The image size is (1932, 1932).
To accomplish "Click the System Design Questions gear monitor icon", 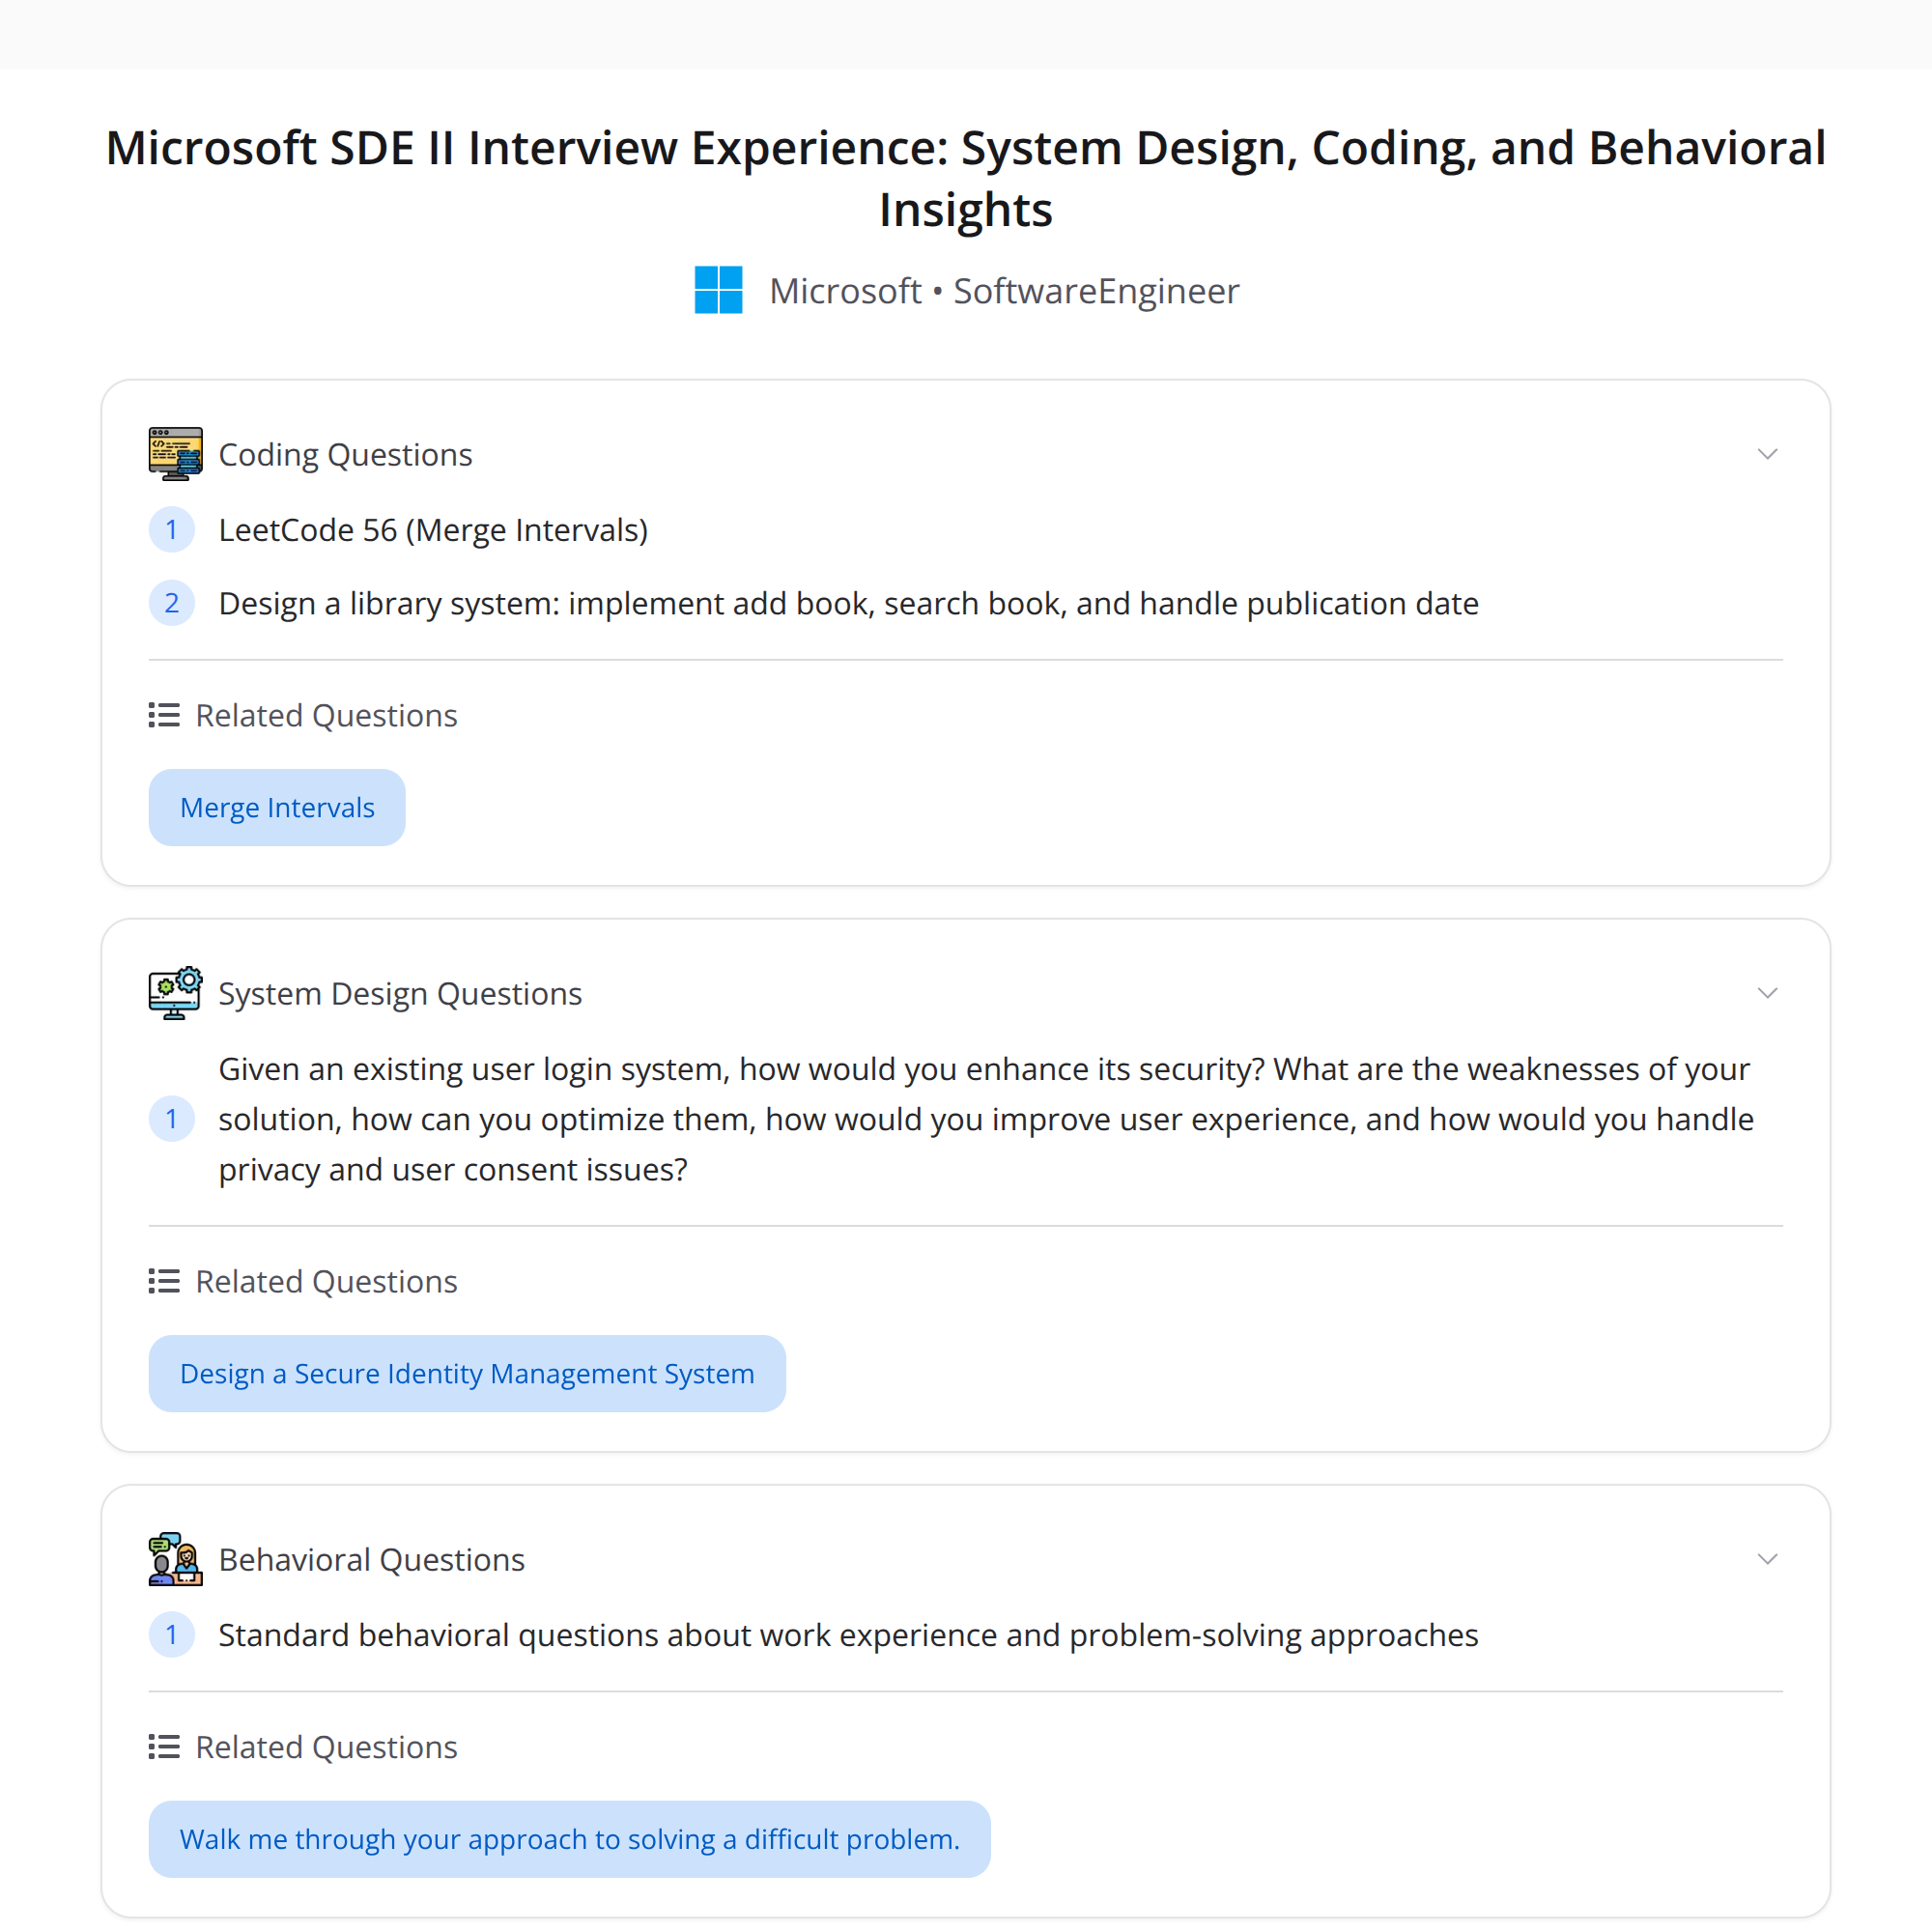I will tap(175, 993).
